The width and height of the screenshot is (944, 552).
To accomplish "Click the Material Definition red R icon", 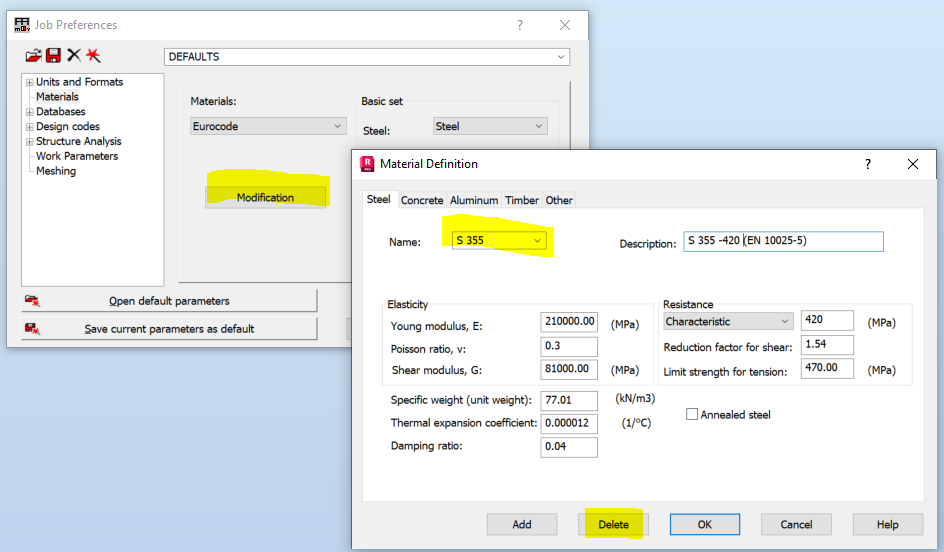I will coord(367,164).
